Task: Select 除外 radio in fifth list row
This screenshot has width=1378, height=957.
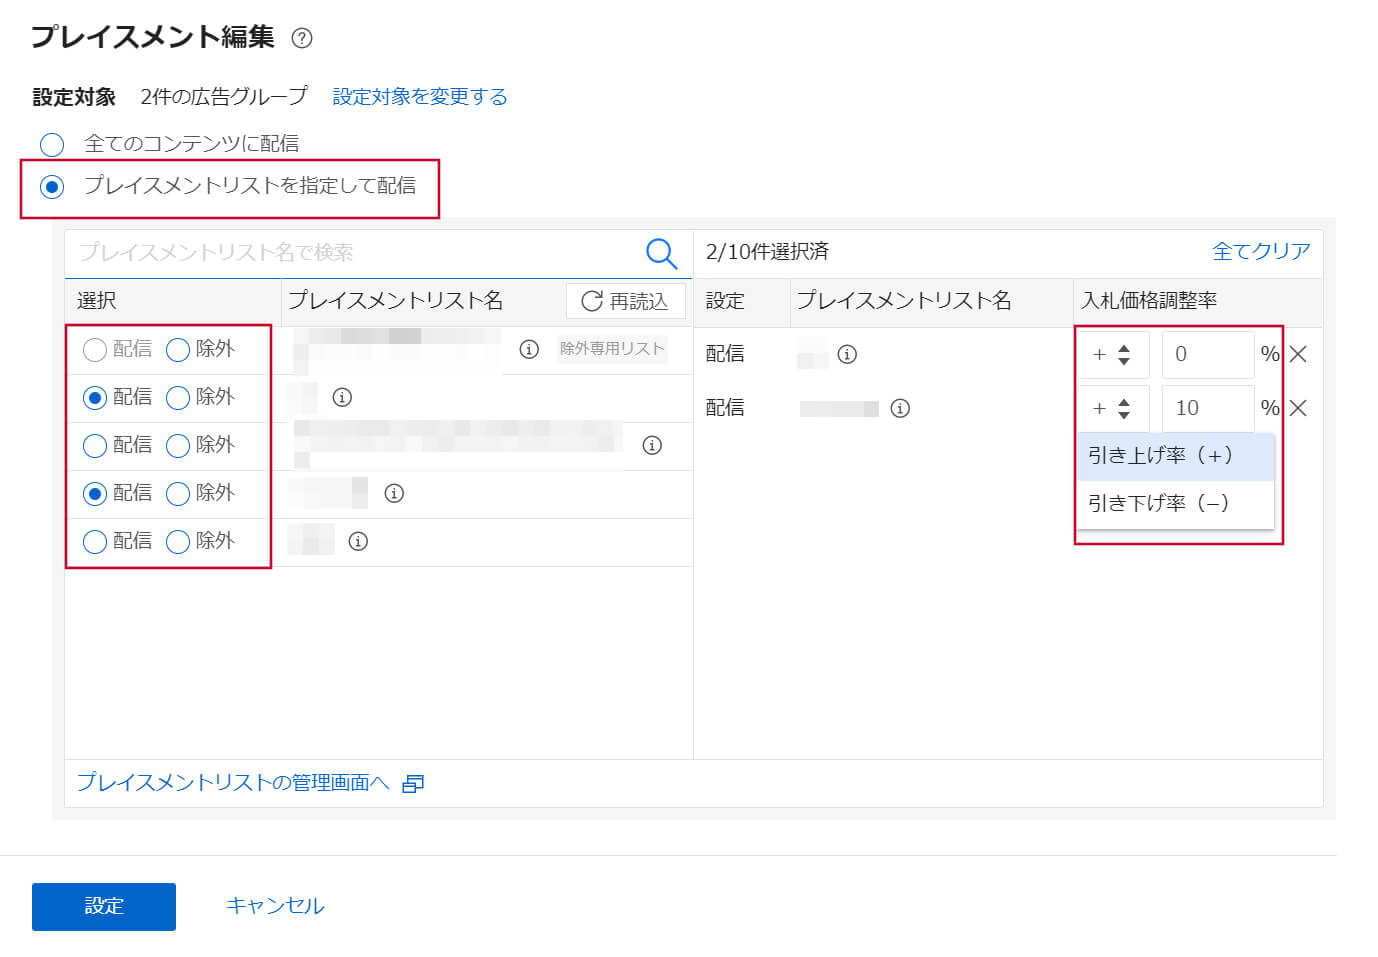Action: tap(178, 542)
